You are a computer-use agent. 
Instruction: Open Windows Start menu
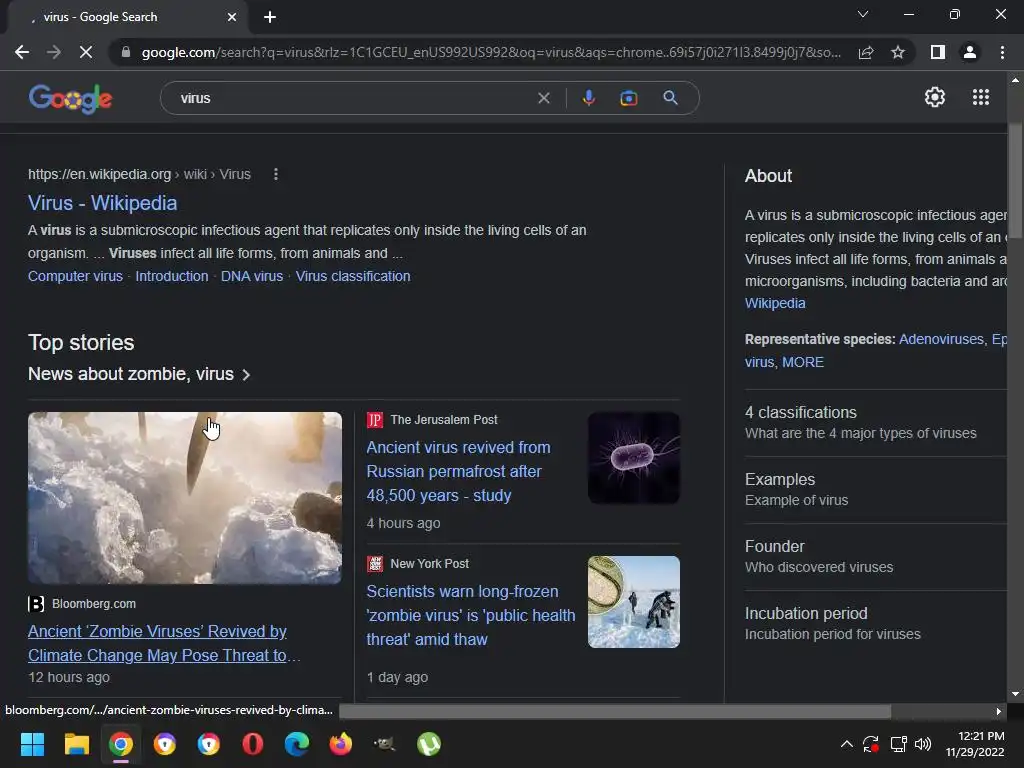32,744
